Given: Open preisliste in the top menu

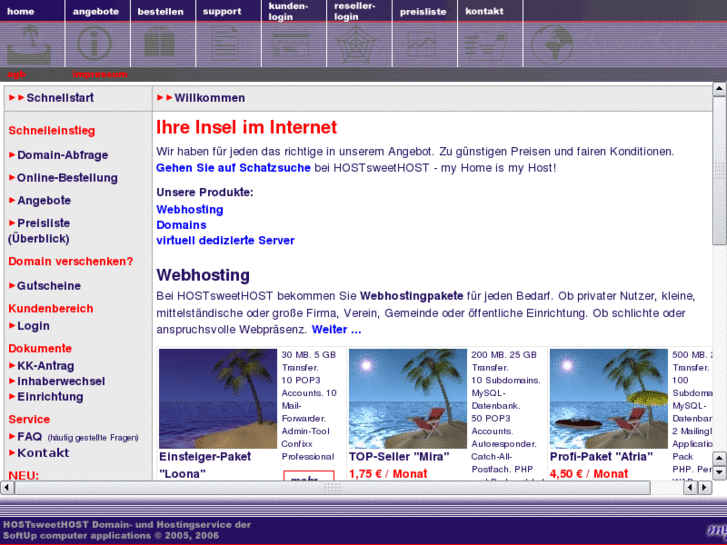Looking at the screenshot, I should [x=423, y=12].
